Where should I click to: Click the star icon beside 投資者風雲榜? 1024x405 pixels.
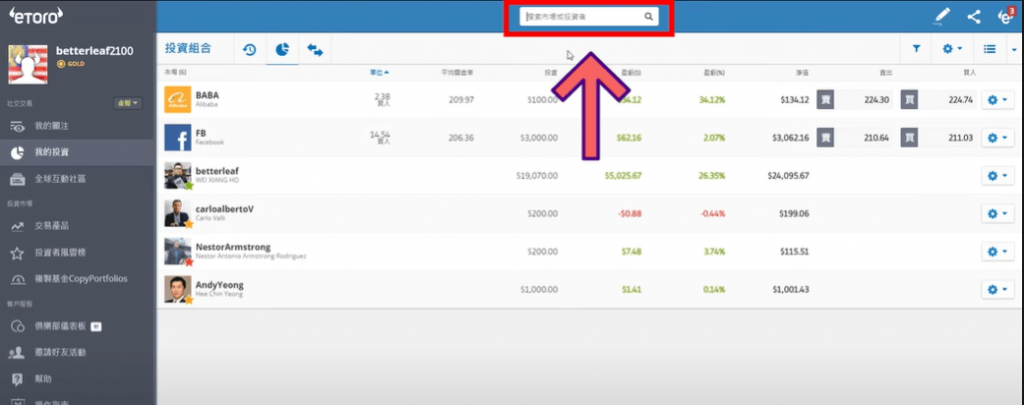tap(18, 253)
